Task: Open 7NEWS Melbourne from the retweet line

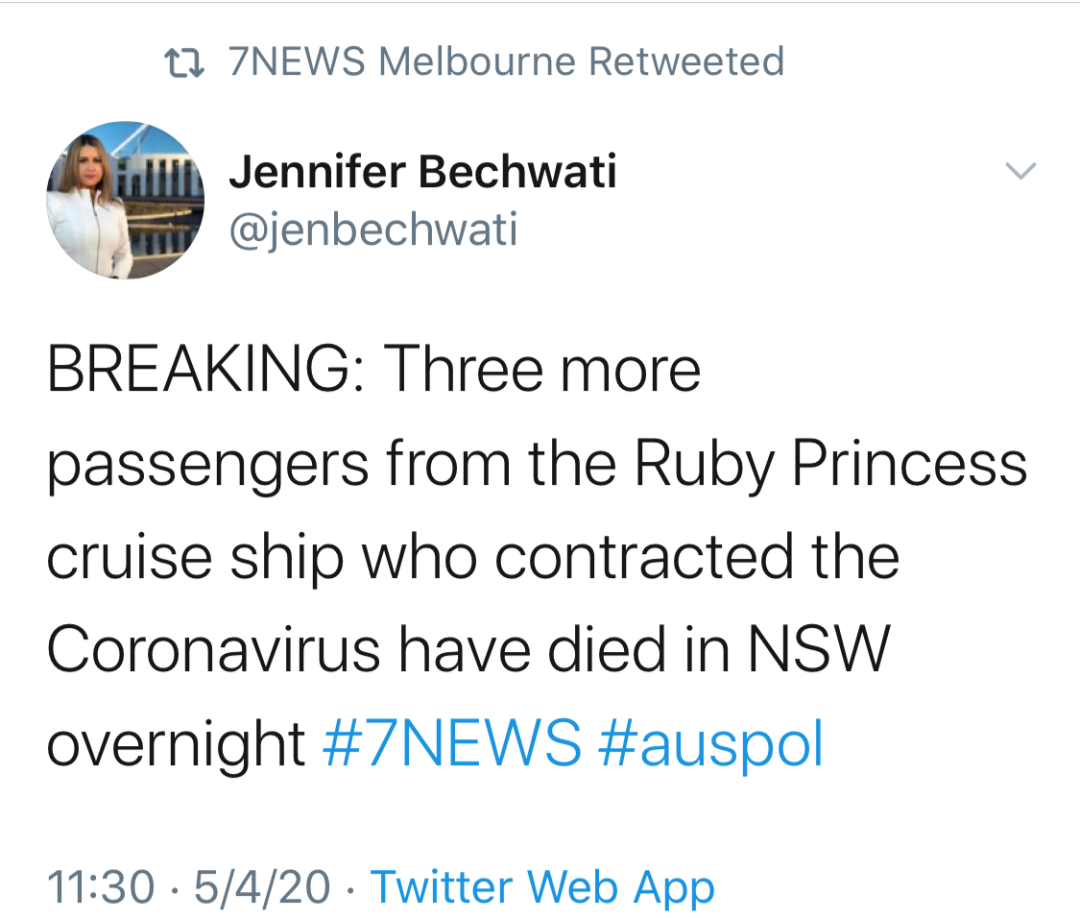Action: point(402,61)
